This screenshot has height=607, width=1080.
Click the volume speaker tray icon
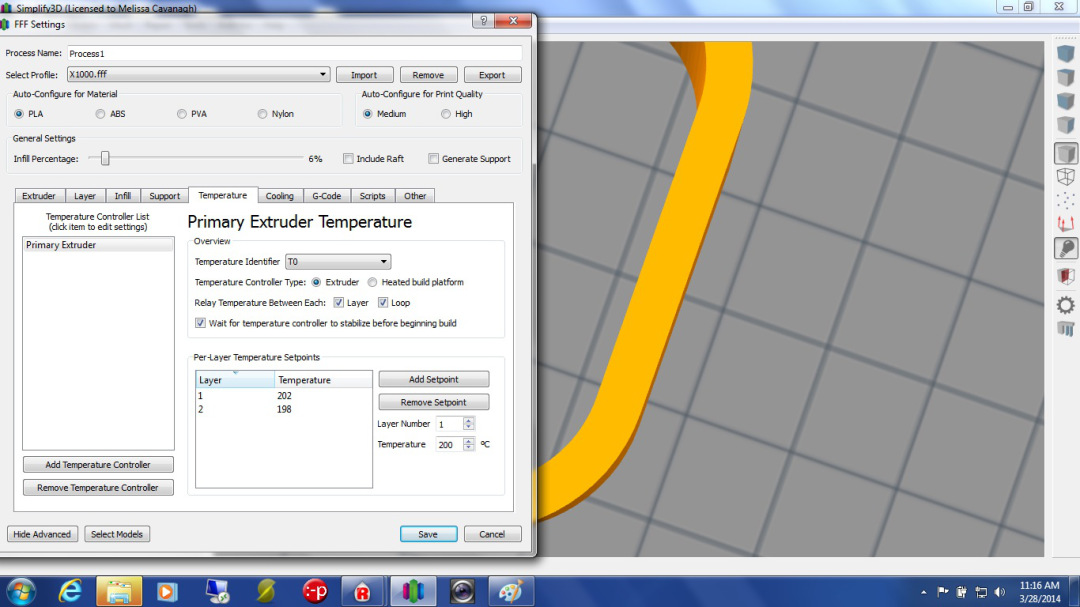tap(1000, 592)
